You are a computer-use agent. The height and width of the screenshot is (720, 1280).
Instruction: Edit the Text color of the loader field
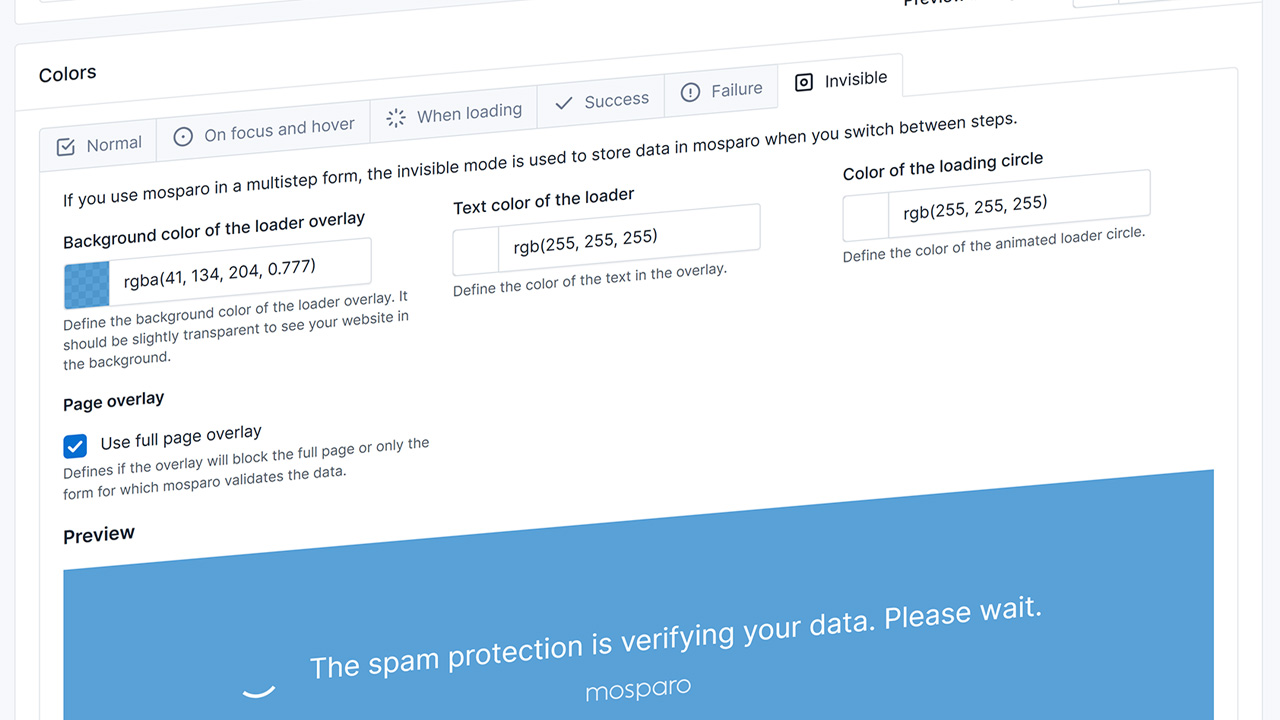pos(629,238)
